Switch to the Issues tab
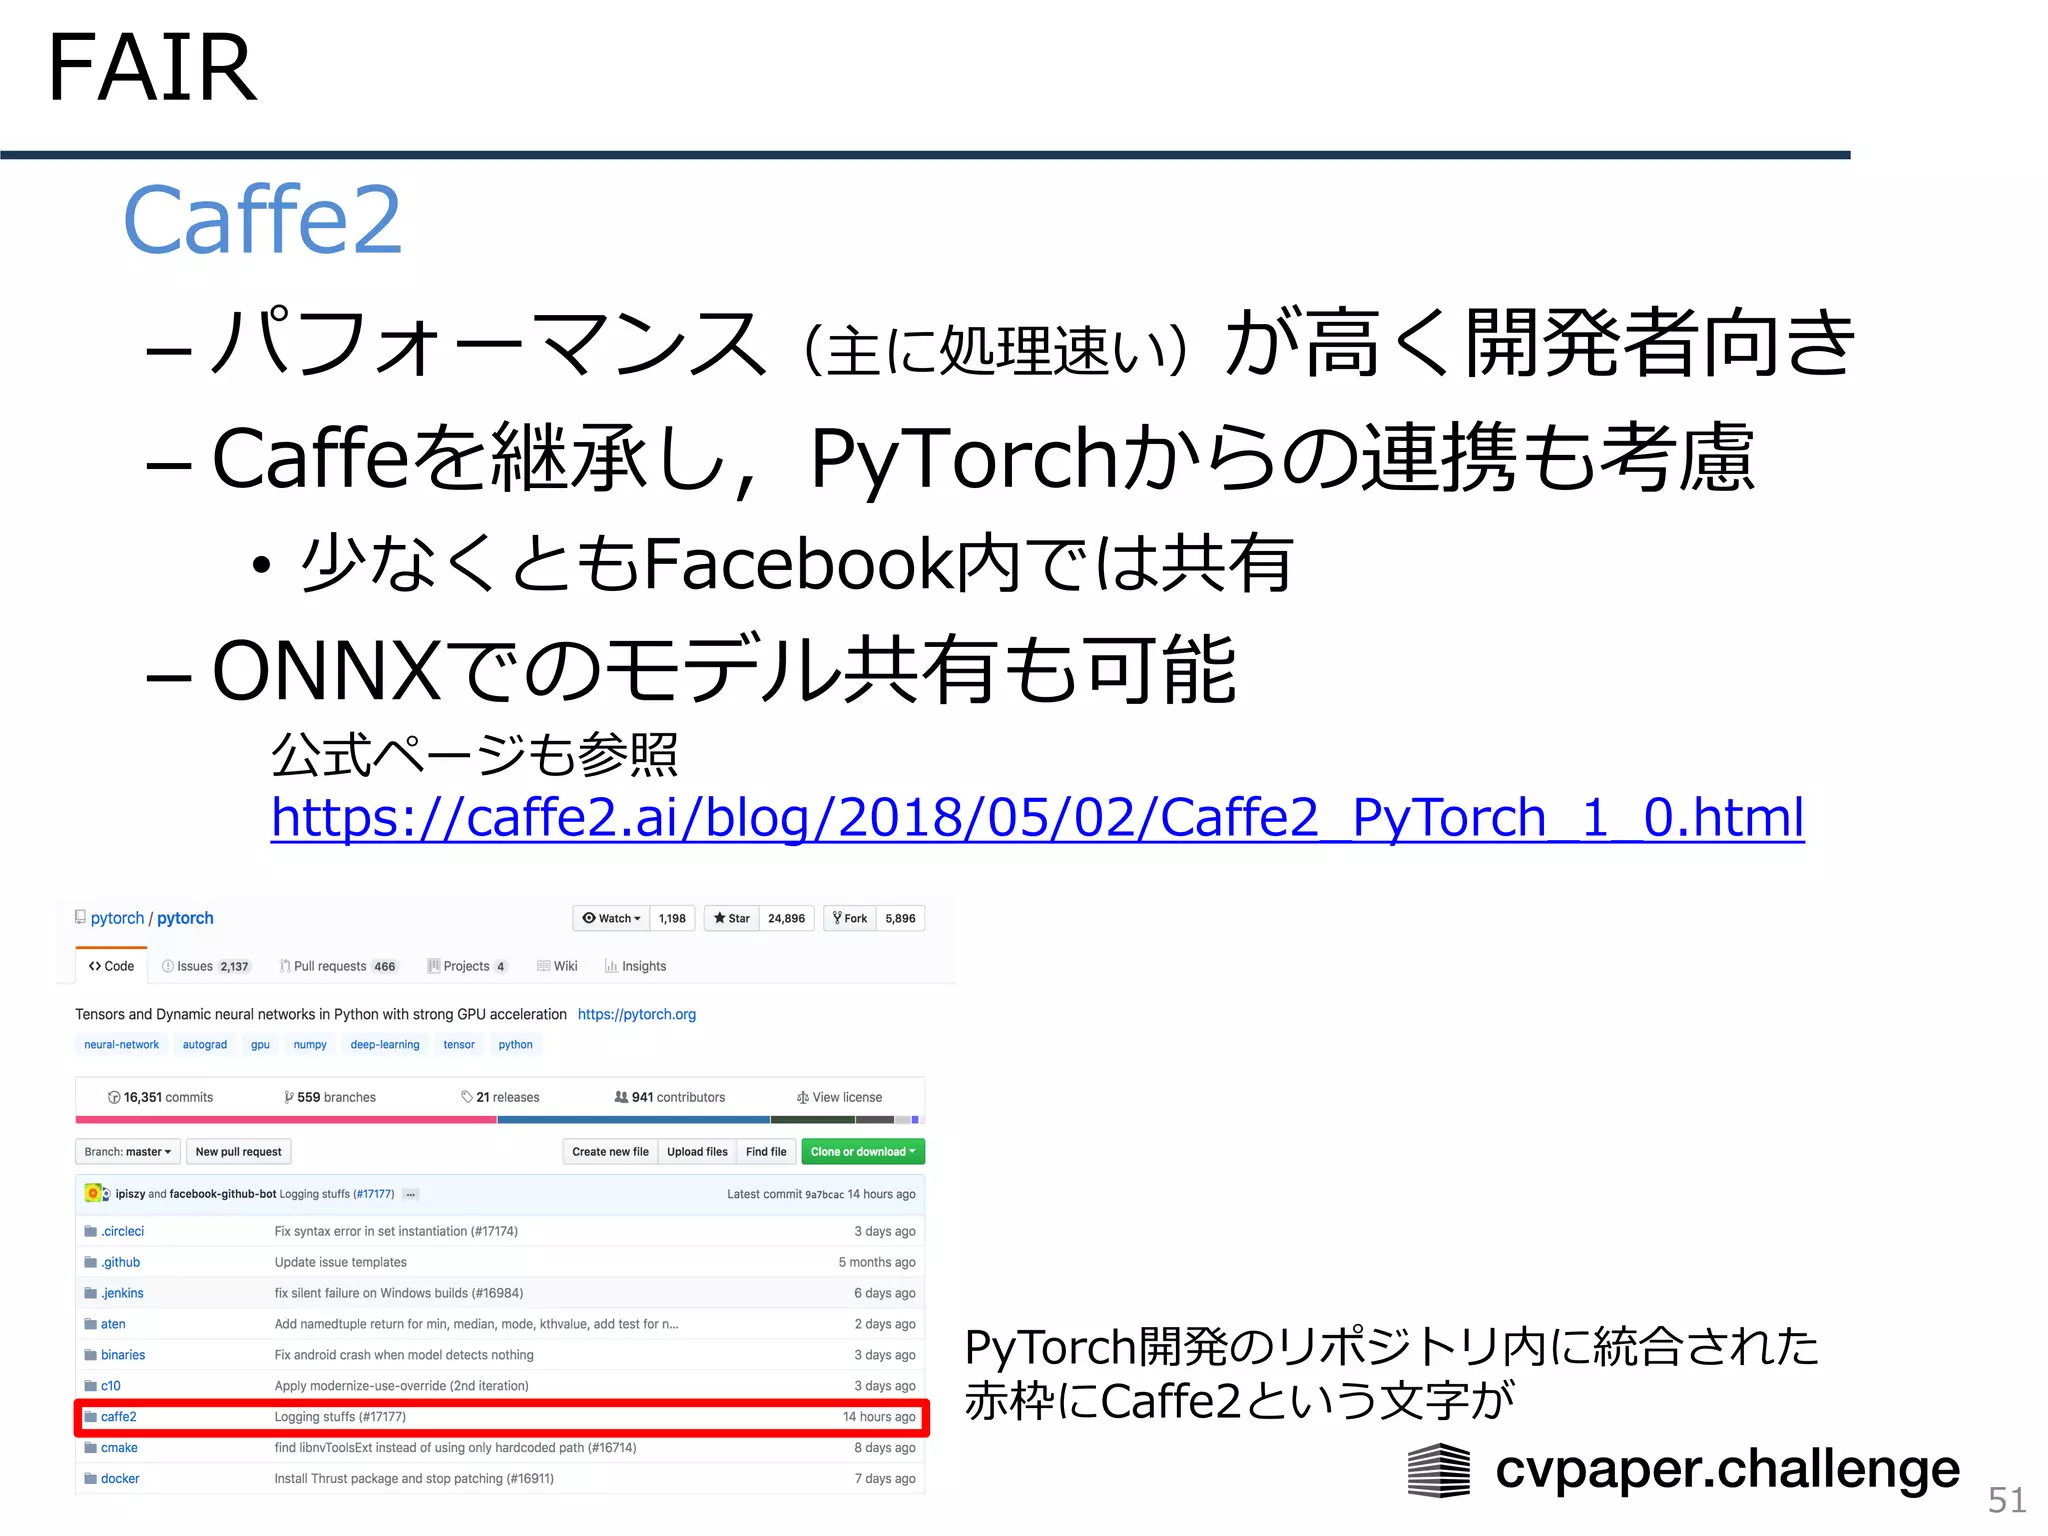Viewport: 2048px width, 1536px height. [x=206, y=966]
